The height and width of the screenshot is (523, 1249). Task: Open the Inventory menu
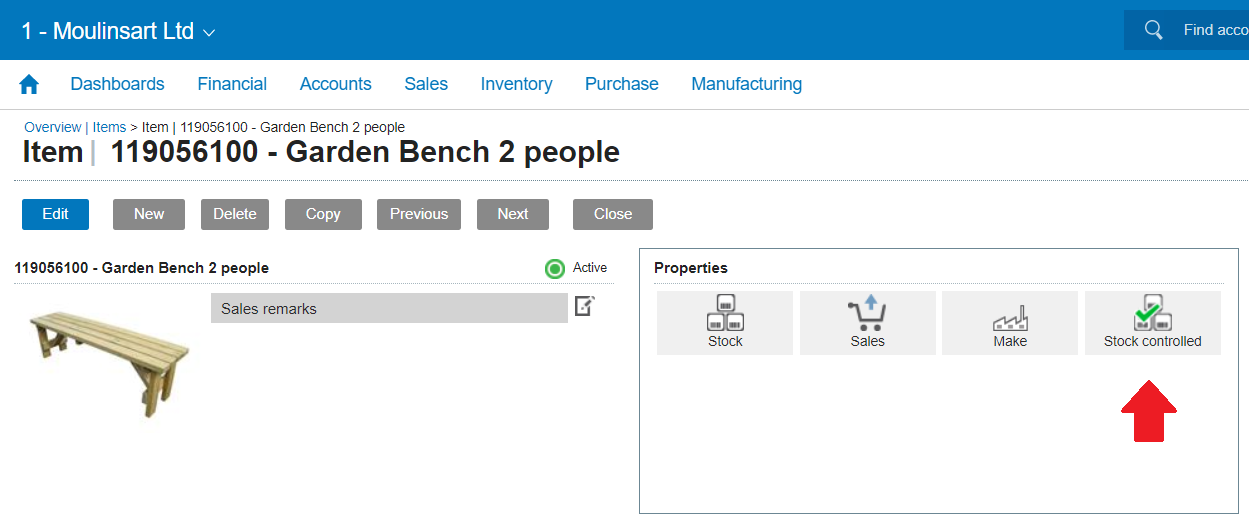tap(516, 84)
